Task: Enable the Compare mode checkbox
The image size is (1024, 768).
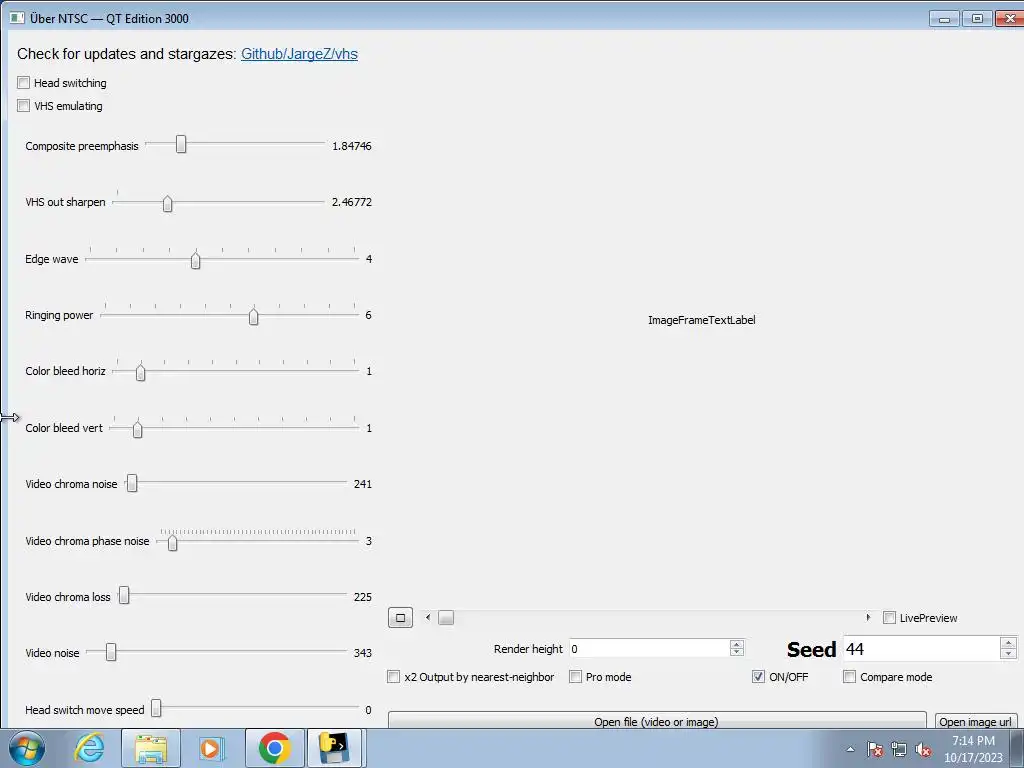Action: click(x=850, y=677)
